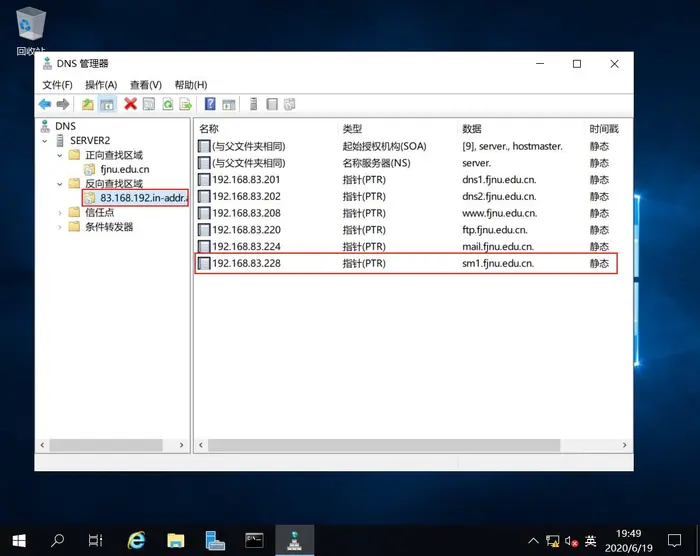Screen dimensions: 700x556
Task: Expand the 条件转发器 node
Action: (59, 227)
